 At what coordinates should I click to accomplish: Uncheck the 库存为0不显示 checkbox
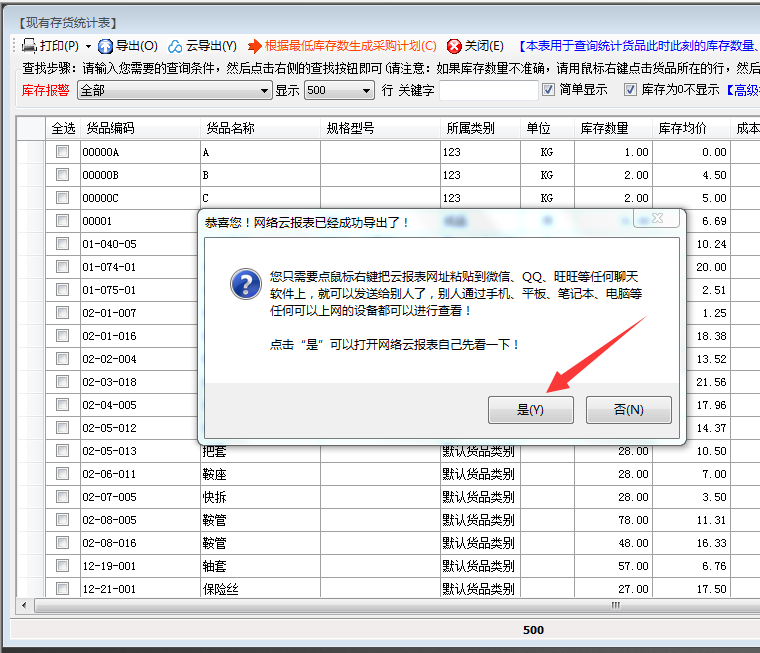point(630,89)
